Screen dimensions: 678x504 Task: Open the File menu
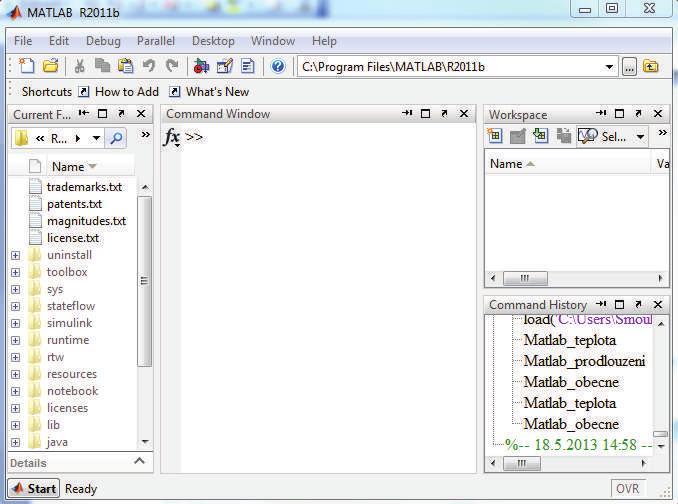23,41
